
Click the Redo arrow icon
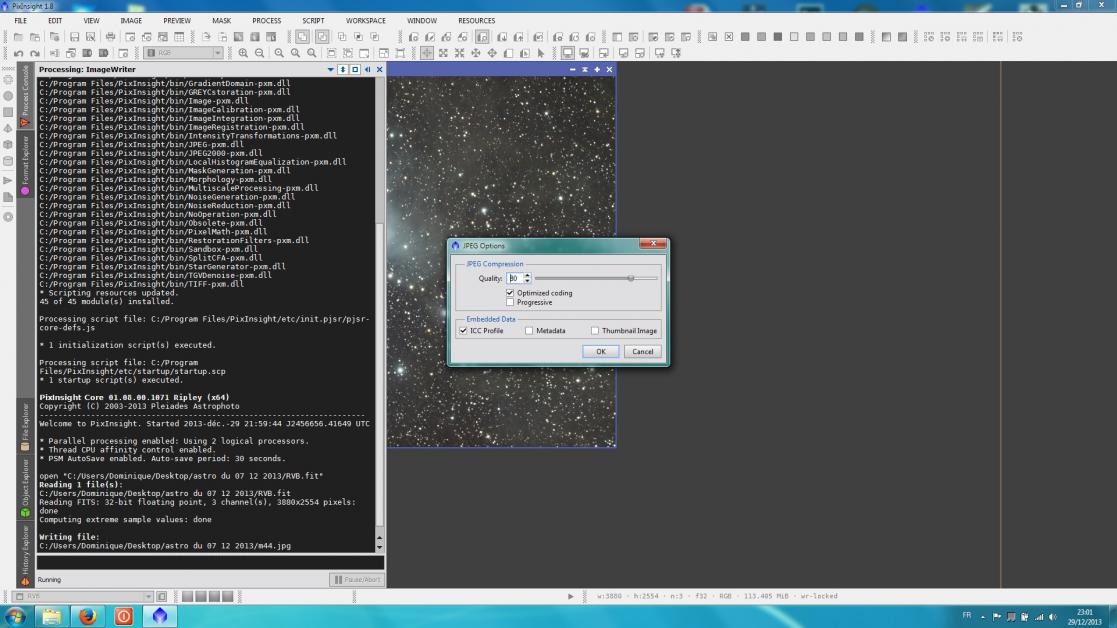(34, 53)
